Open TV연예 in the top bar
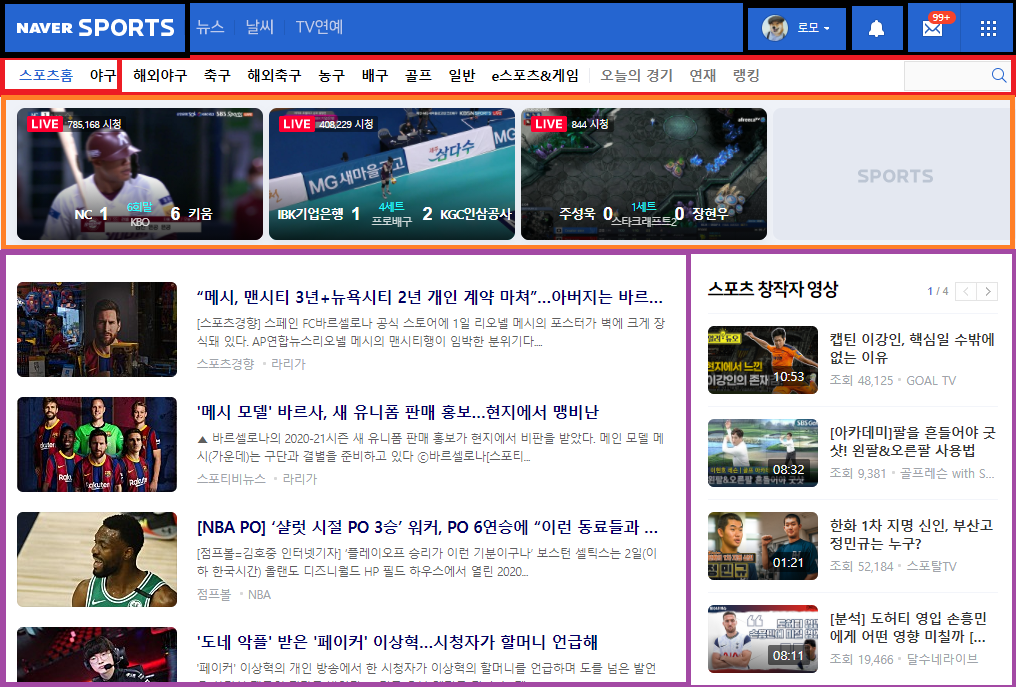The width and height of the screenshot is (1016, 687). [x=319, y=27]
